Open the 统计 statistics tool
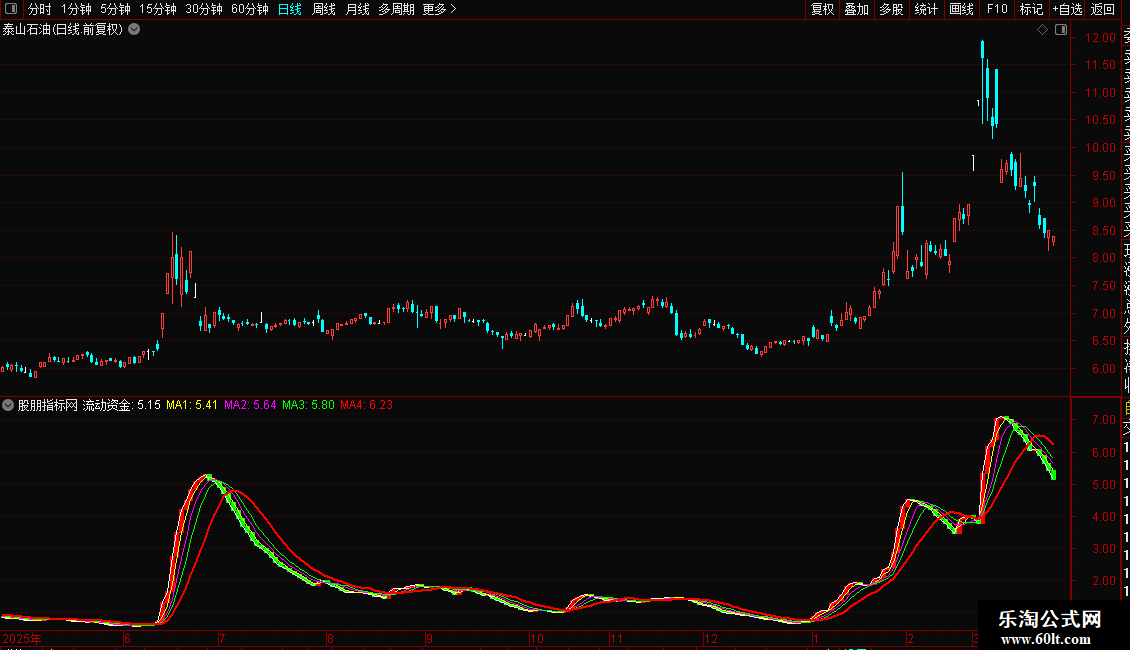Viewport: 1130px width, 650px height. click(x=926, y=9)
